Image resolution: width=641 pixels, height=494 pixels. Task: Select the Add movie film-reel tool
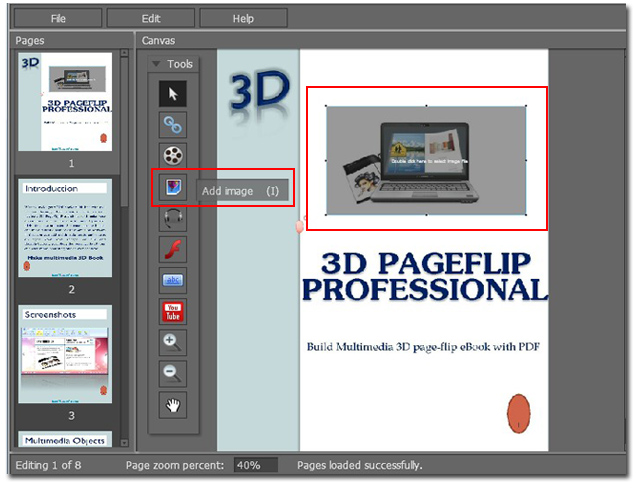pyautogui.click(x=173, y=156)
